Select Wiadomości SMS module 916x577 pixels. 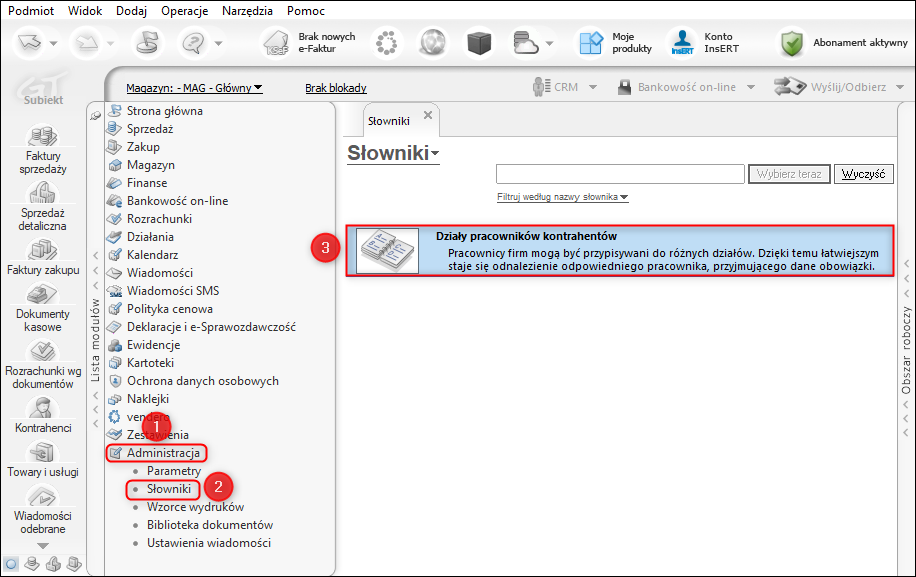(173, 291)
